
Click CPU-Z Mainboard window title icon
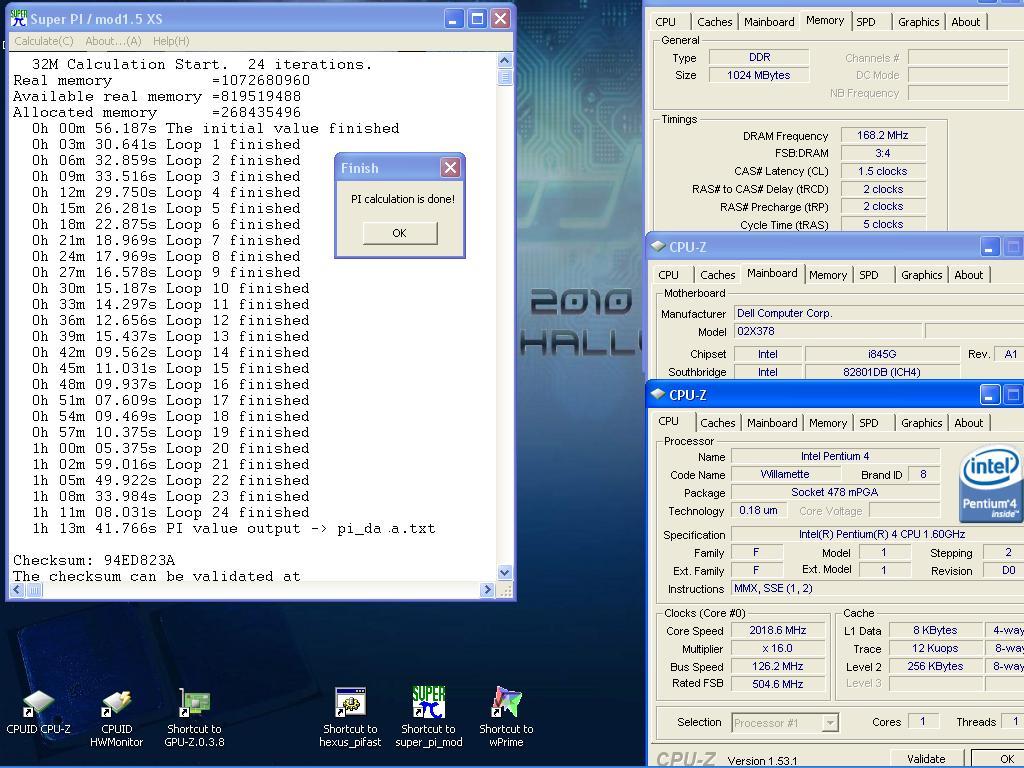(x=658, y=247)
